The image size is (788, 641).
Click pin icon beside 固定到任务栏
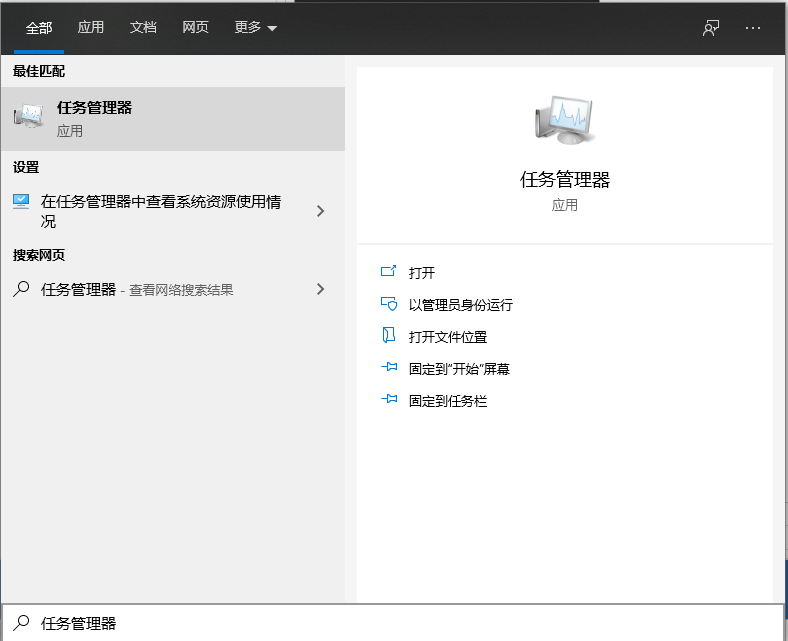pyautogui.click(x=389, y=399)
